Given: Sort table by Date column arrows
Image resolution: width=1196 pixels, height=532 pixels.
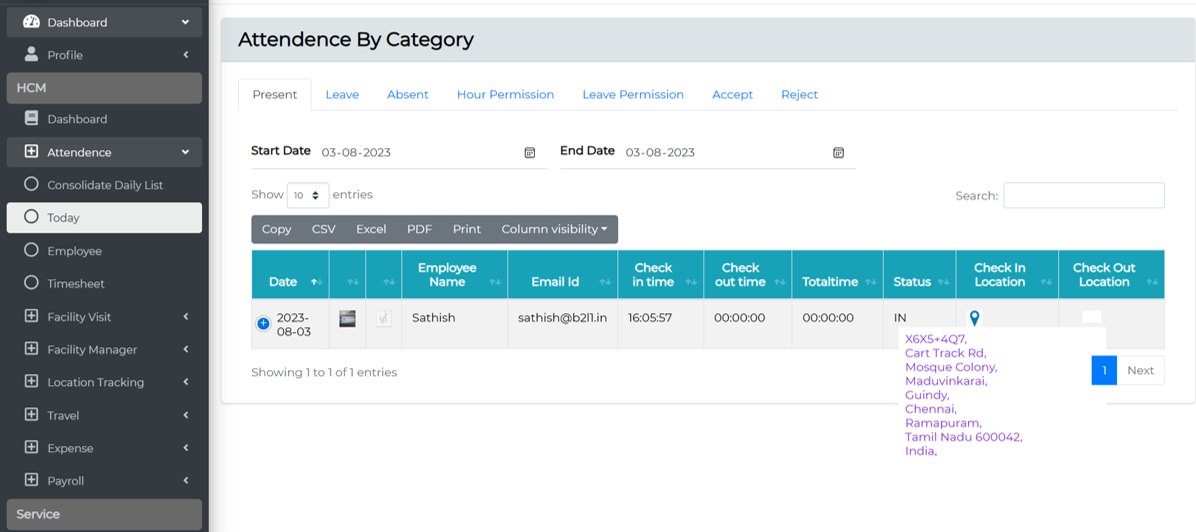Looking at the screenshot, I should [316, 283].
